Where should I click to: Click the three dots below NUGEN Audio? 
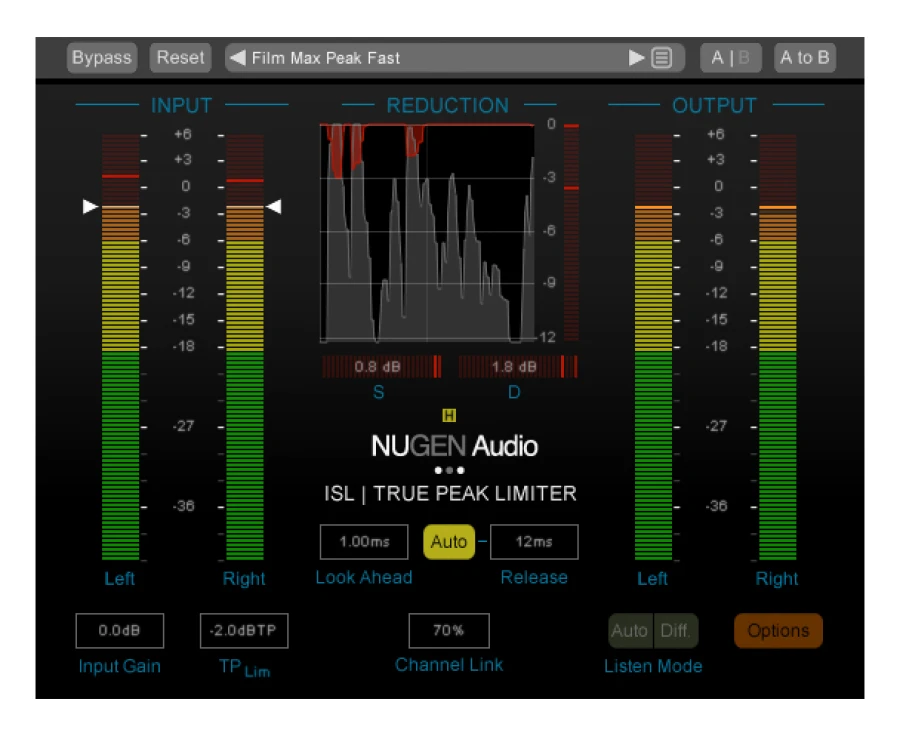click(x=449, y=470)
